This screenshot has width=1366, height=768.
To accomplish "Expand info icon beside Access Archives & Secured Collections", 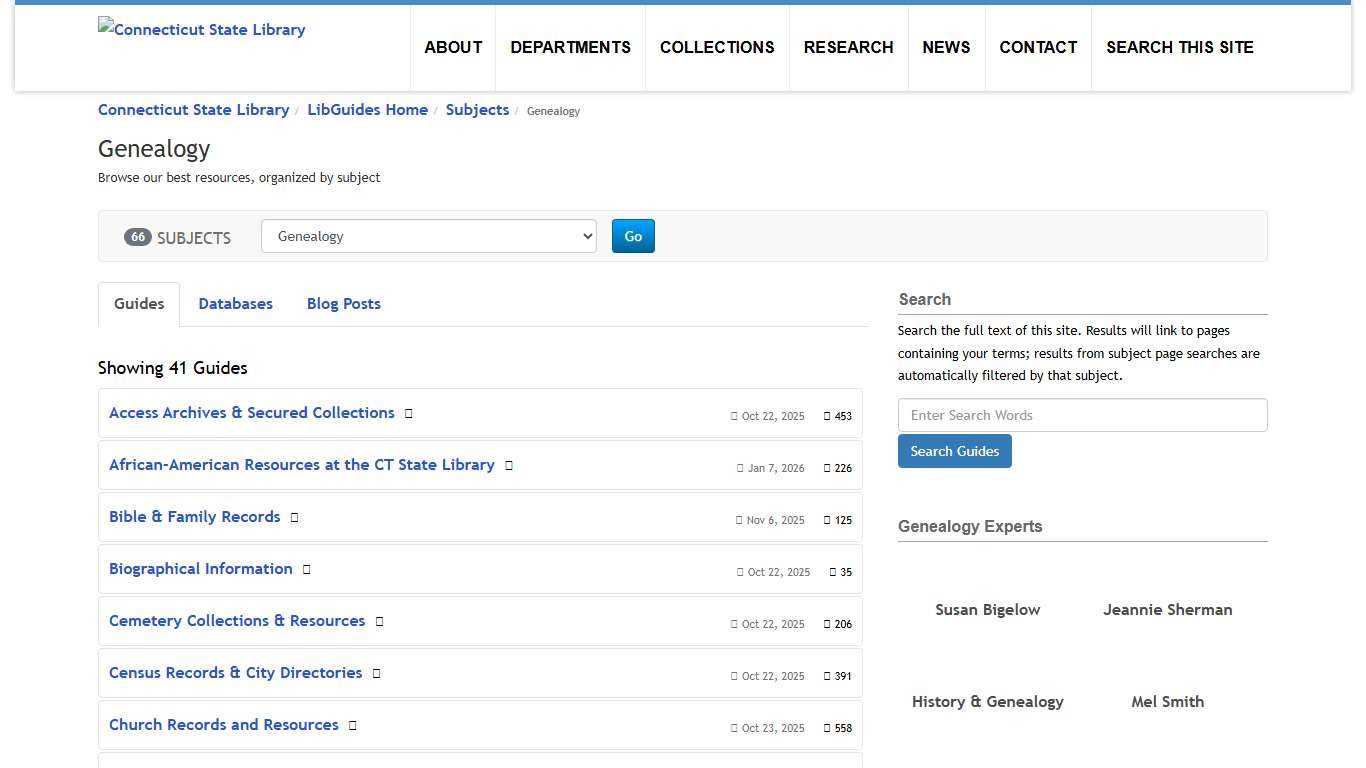I will 408,413.
